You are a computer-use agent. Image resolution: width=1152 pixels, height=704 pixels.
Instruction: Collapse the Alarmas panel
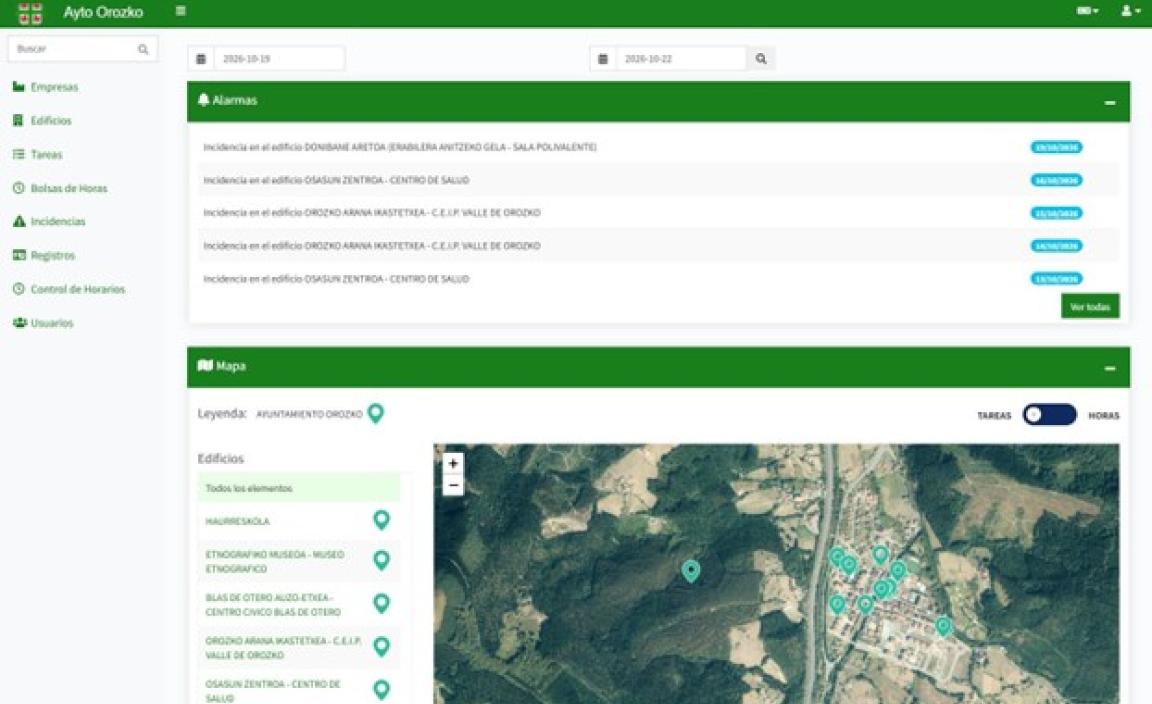(x=1109, y=102)
